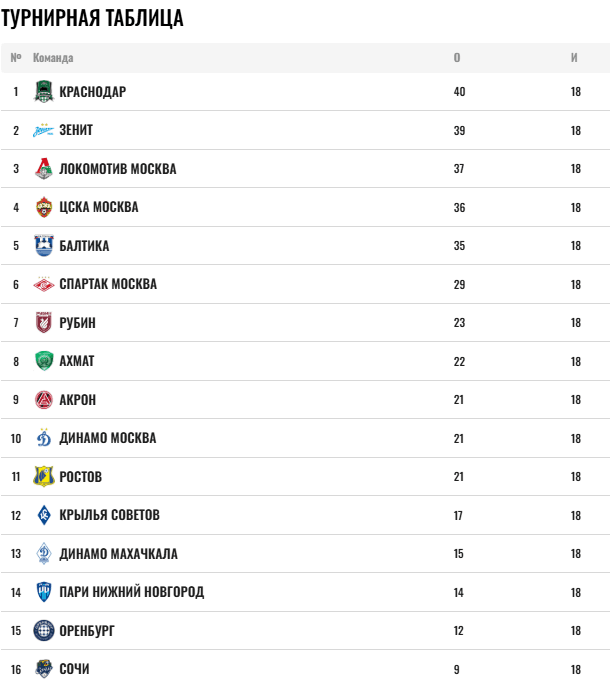Viewport: 610px width, 685px height.
Task: Select the ПАРИ НИЖНИЙ НОВГОРОД team name
Action: click(x=131, y=592)
